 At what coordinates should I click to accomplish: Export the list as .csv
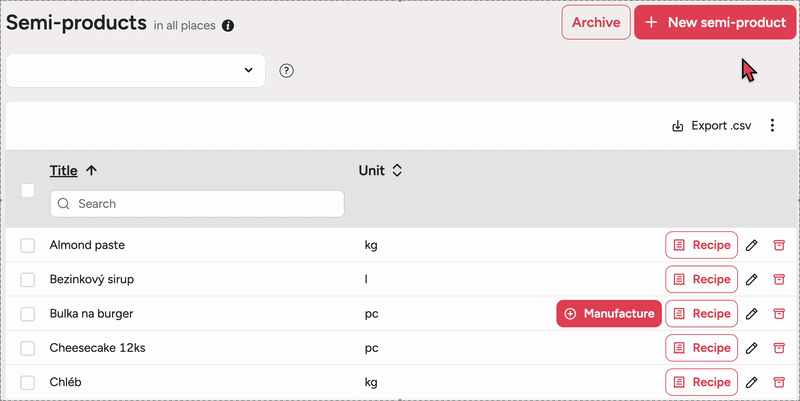click(710, 126)
